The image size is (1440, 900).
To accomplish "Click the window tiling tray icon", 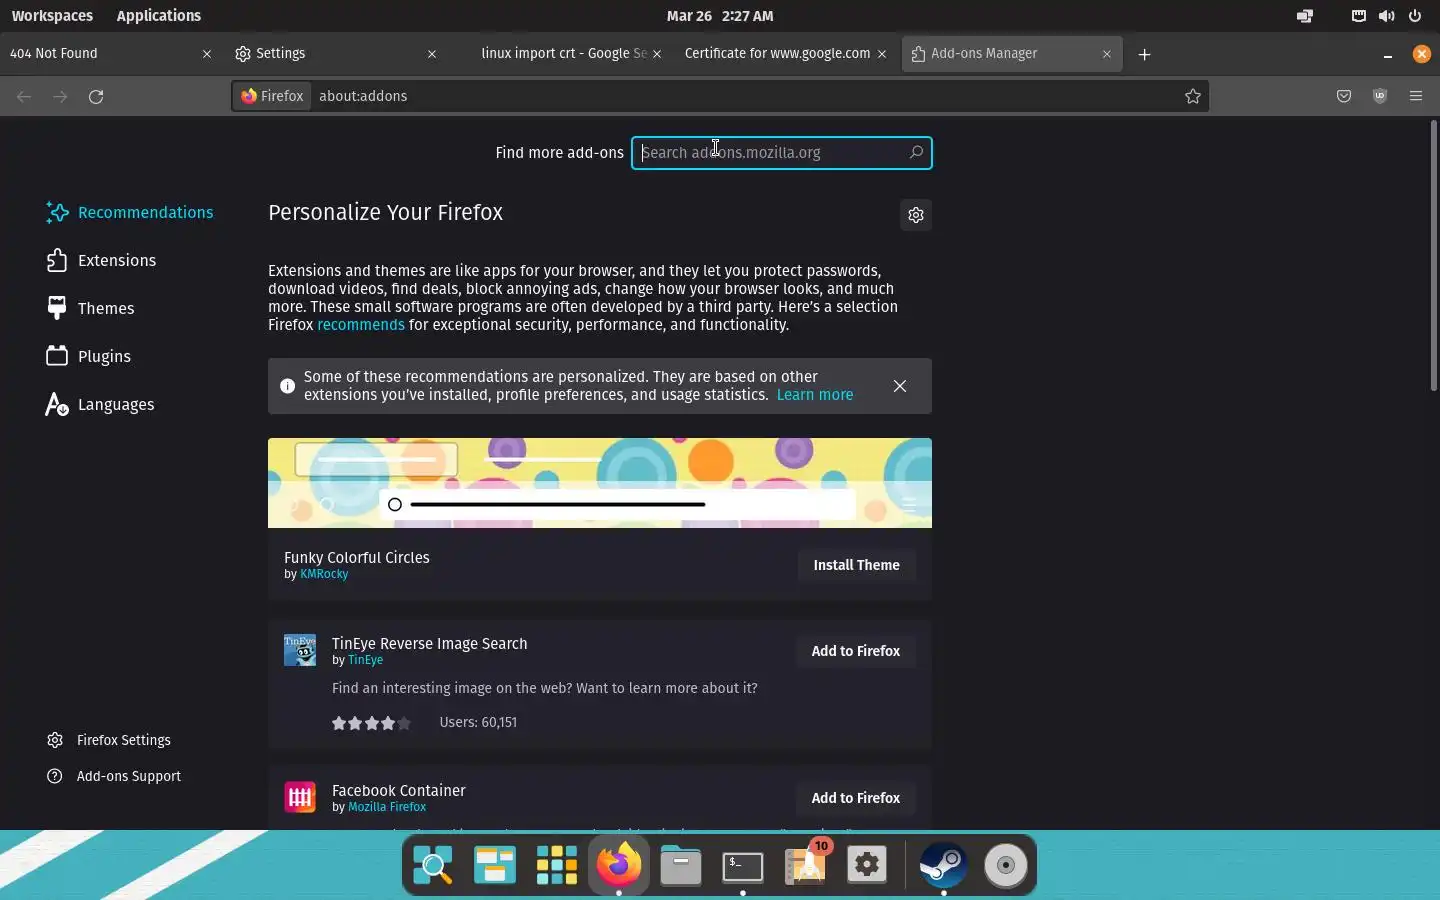I will click(1305, 16).
